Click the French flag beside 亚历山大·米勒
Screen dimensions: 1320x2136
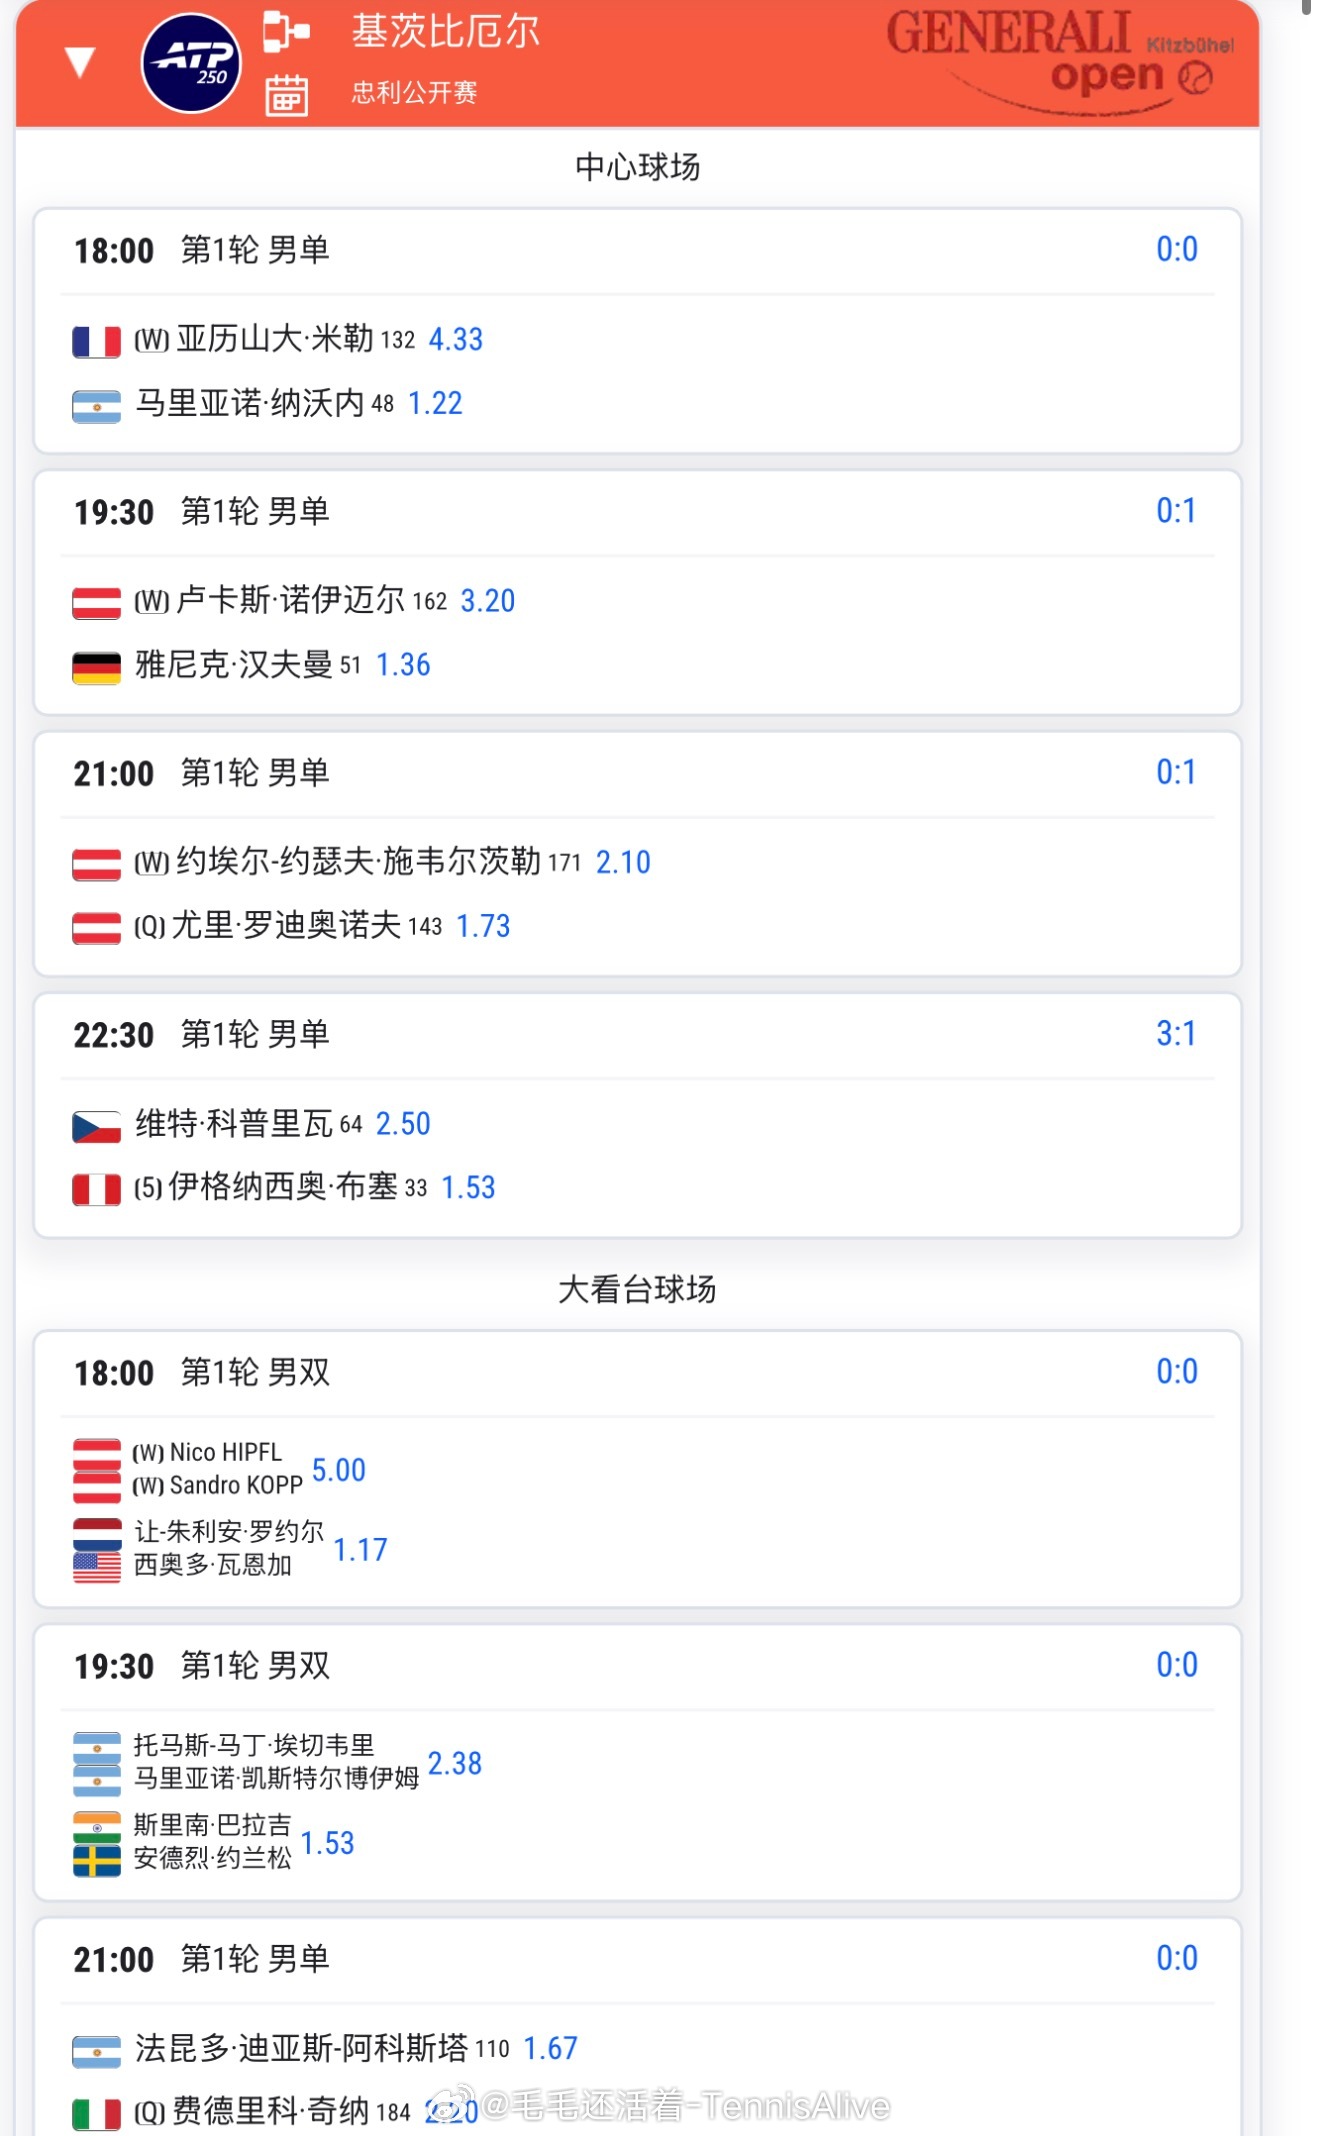coord(97,341)
